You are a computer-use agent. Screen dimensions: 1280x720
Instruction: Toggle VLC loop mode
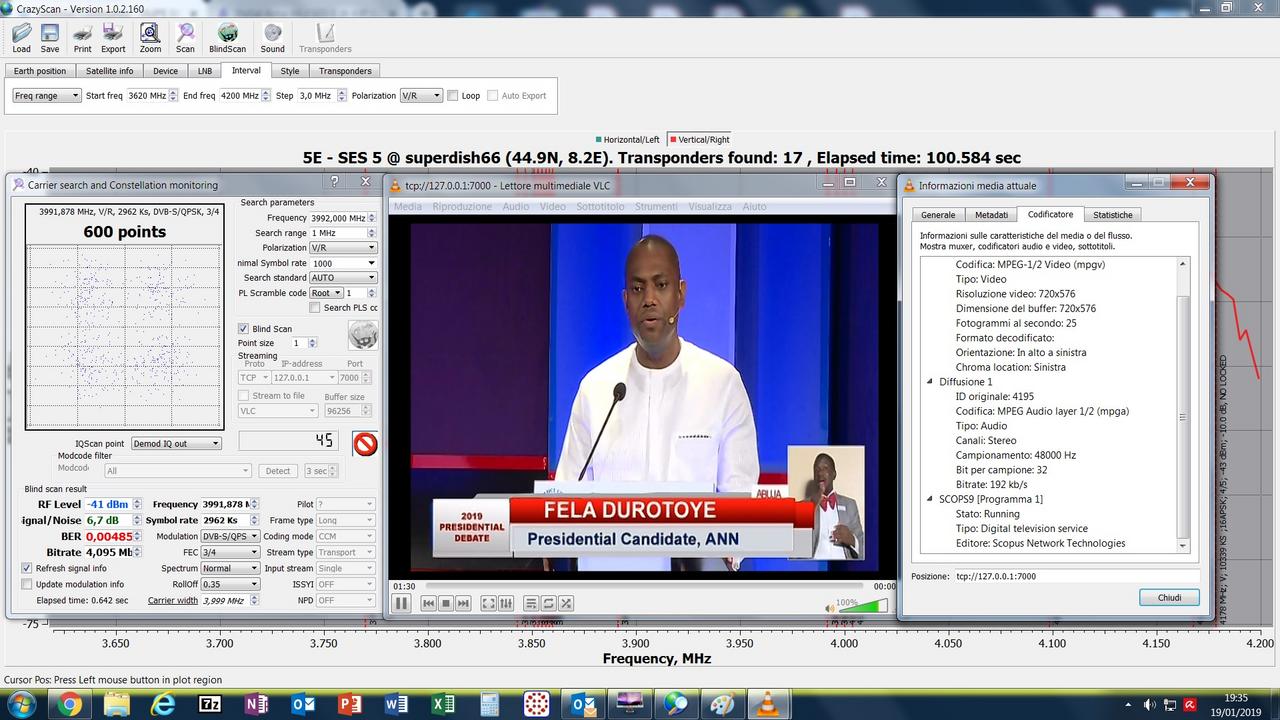coord(549,603)
